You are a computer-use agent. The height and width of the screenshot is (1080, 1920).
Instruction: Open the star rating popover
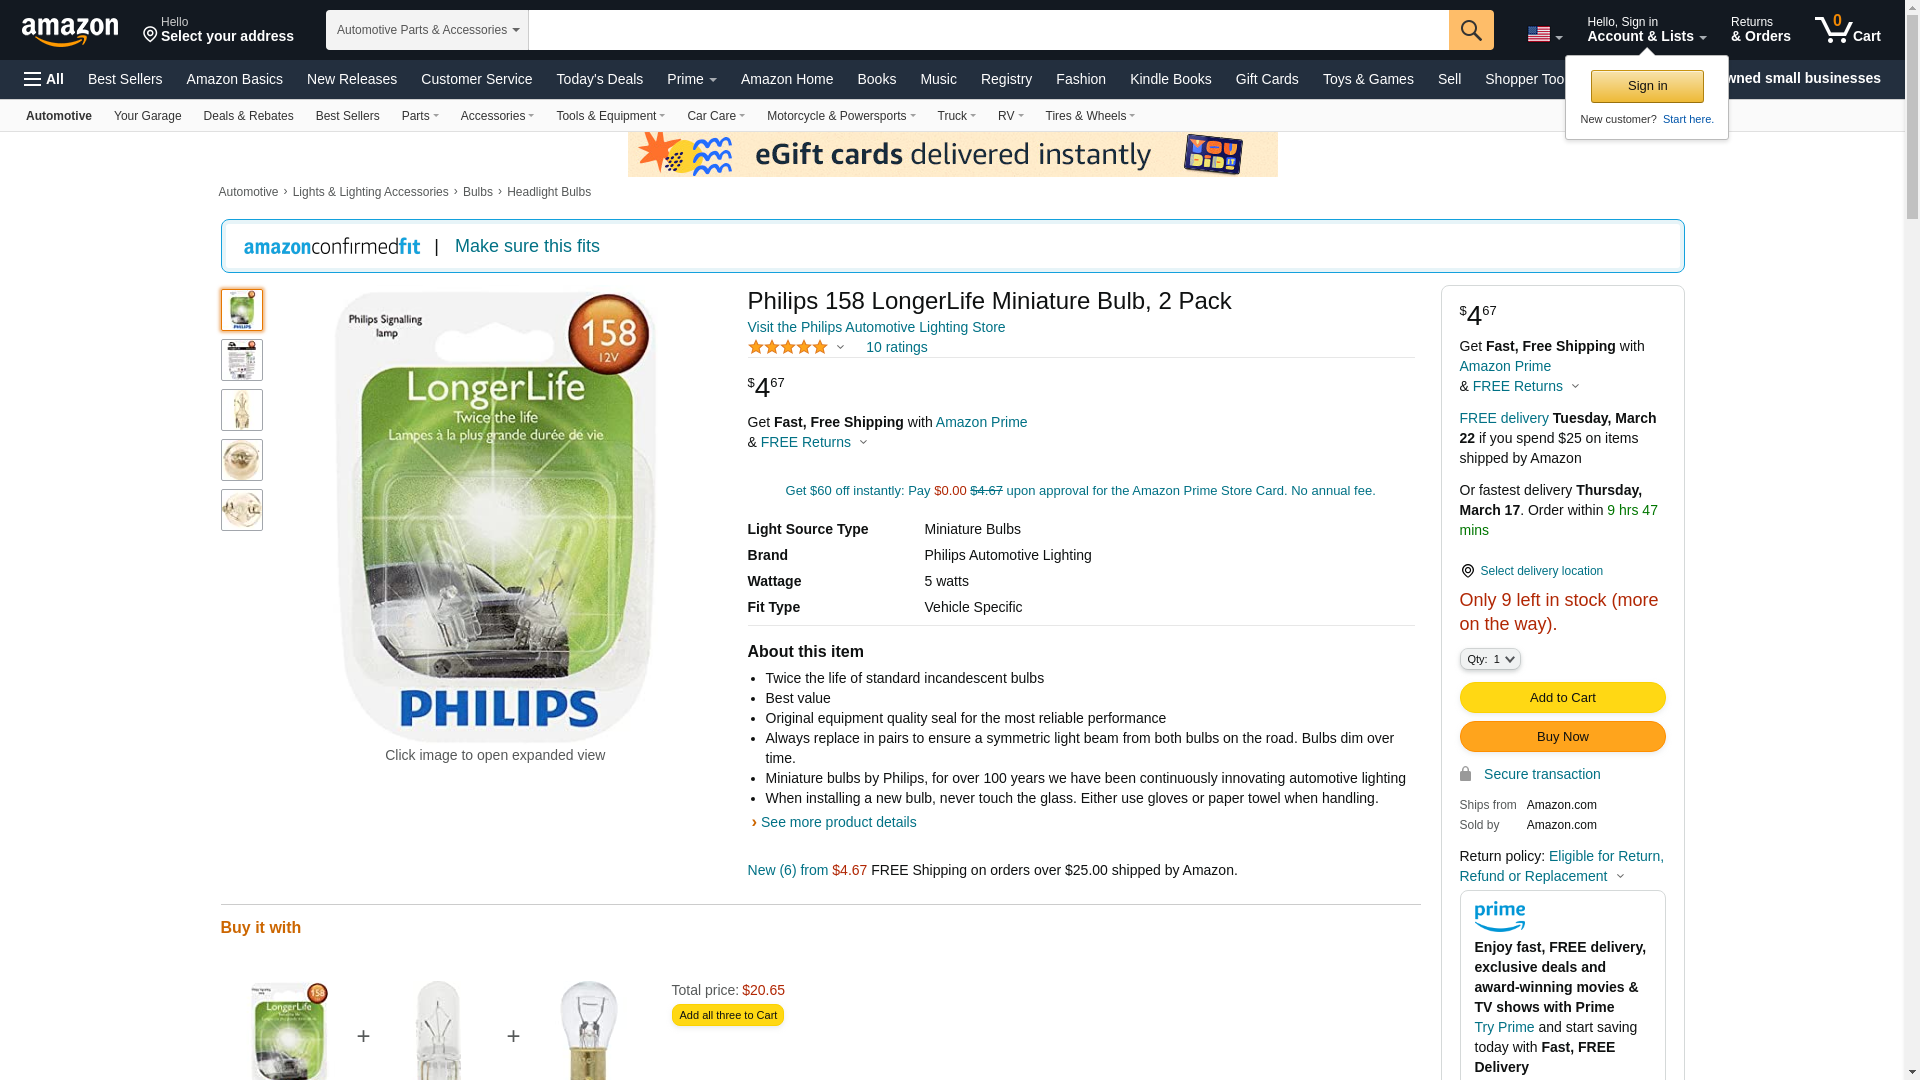(x=796, y=347)
